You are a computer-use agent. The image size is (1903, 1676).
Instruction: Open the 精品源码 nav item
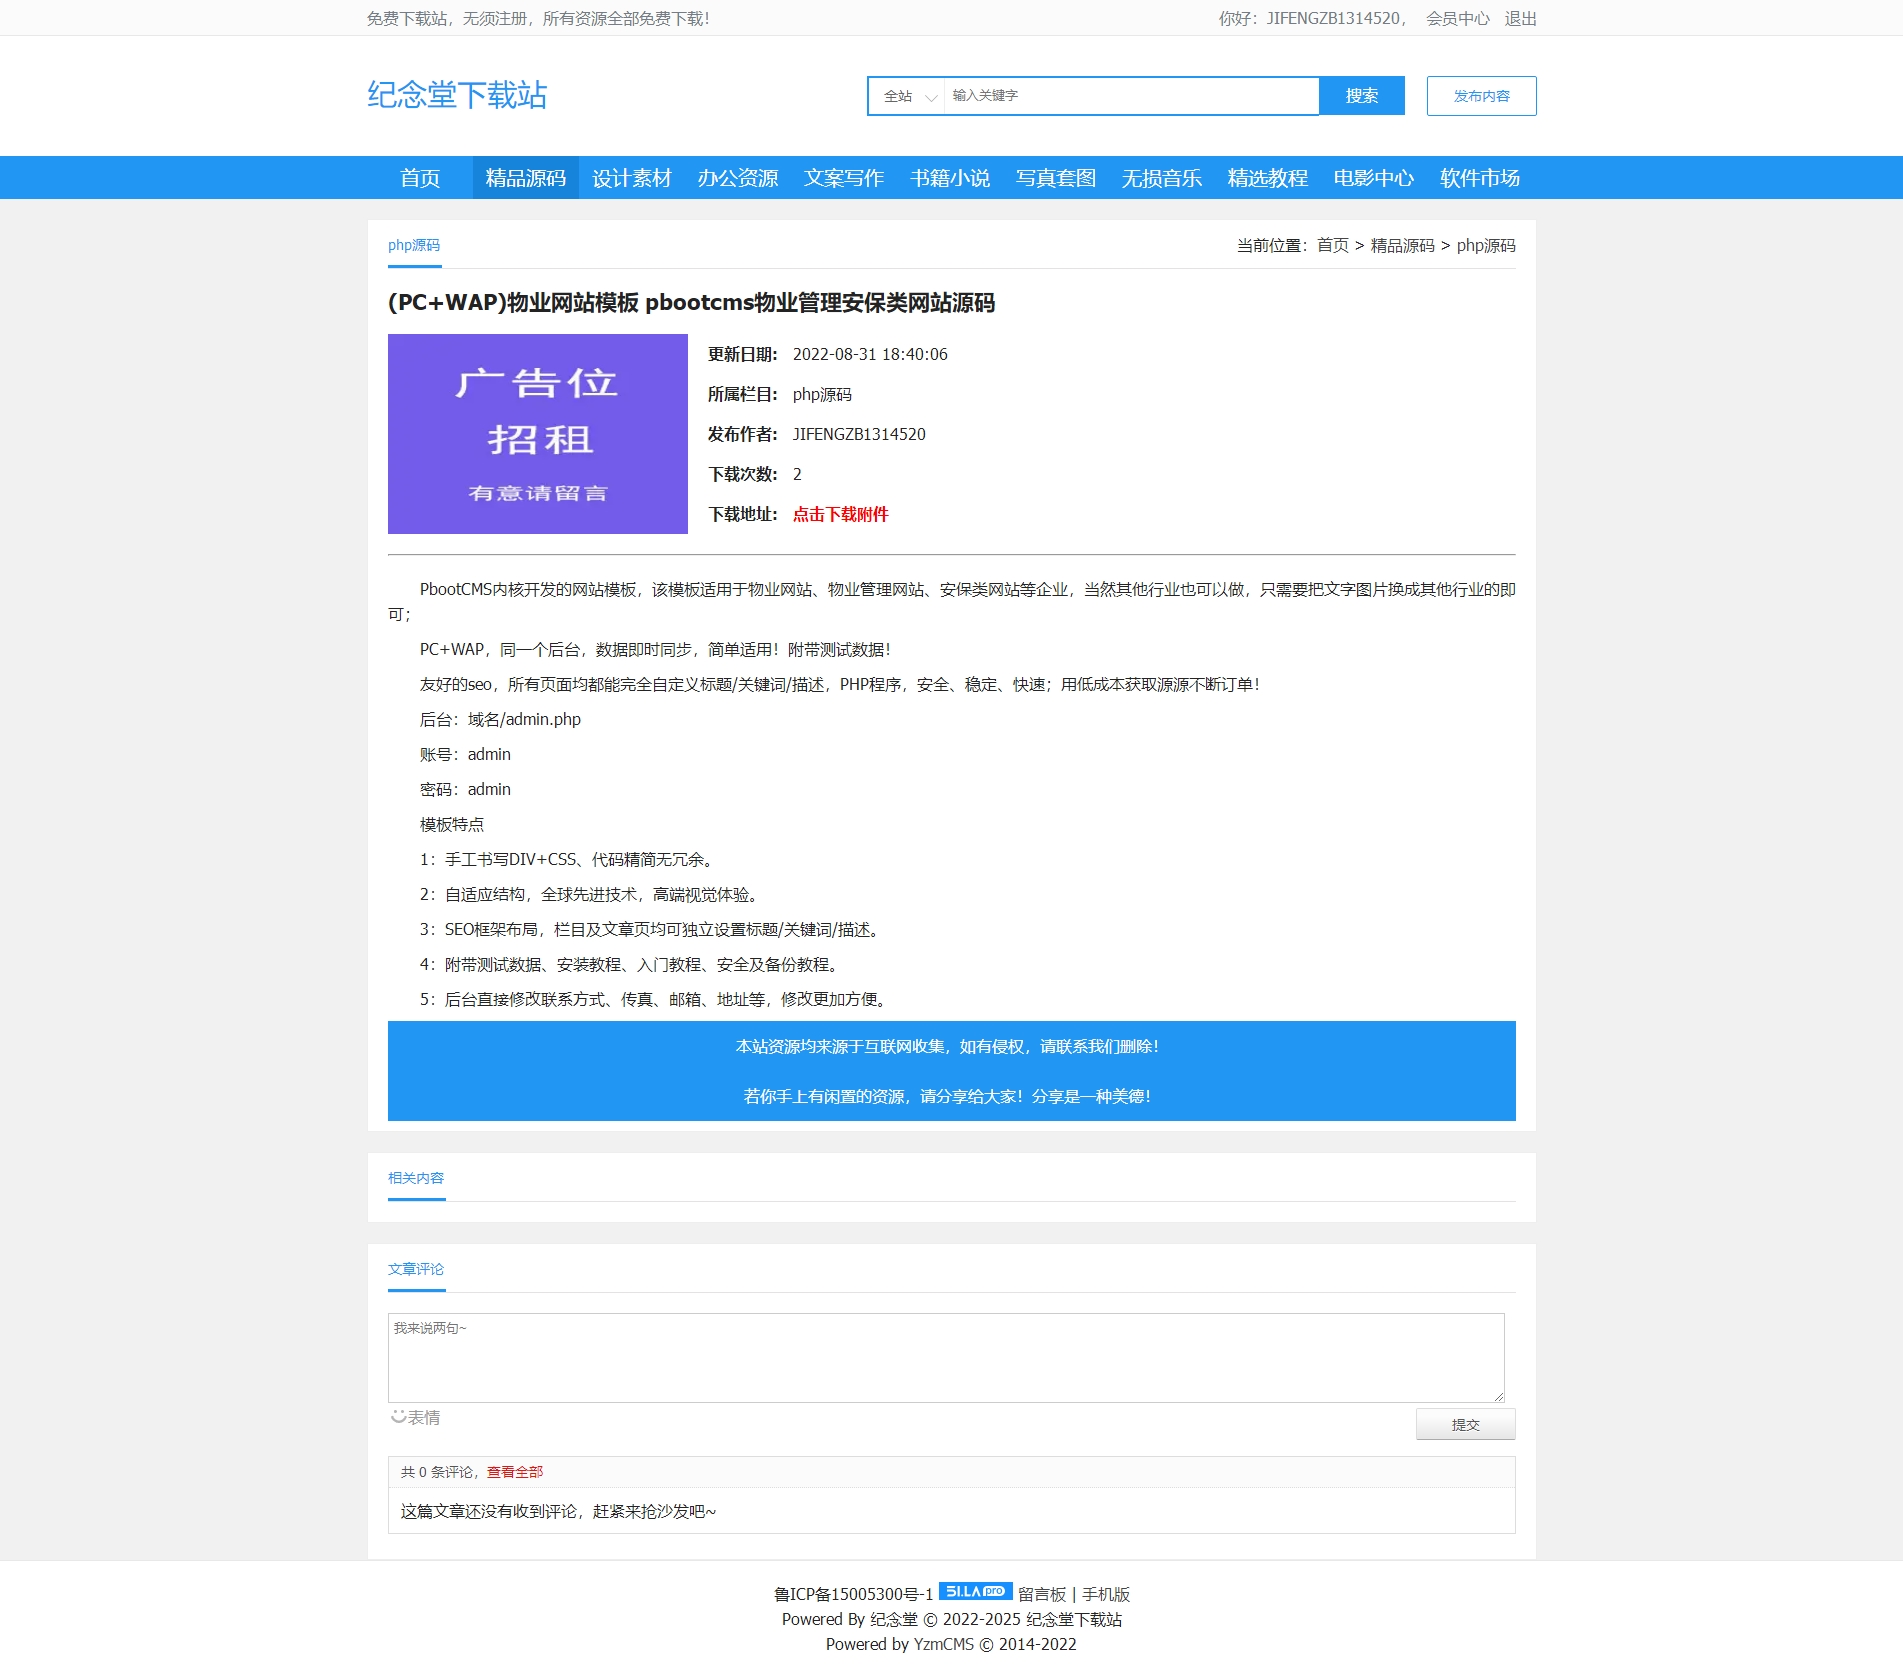pos(526,178)
